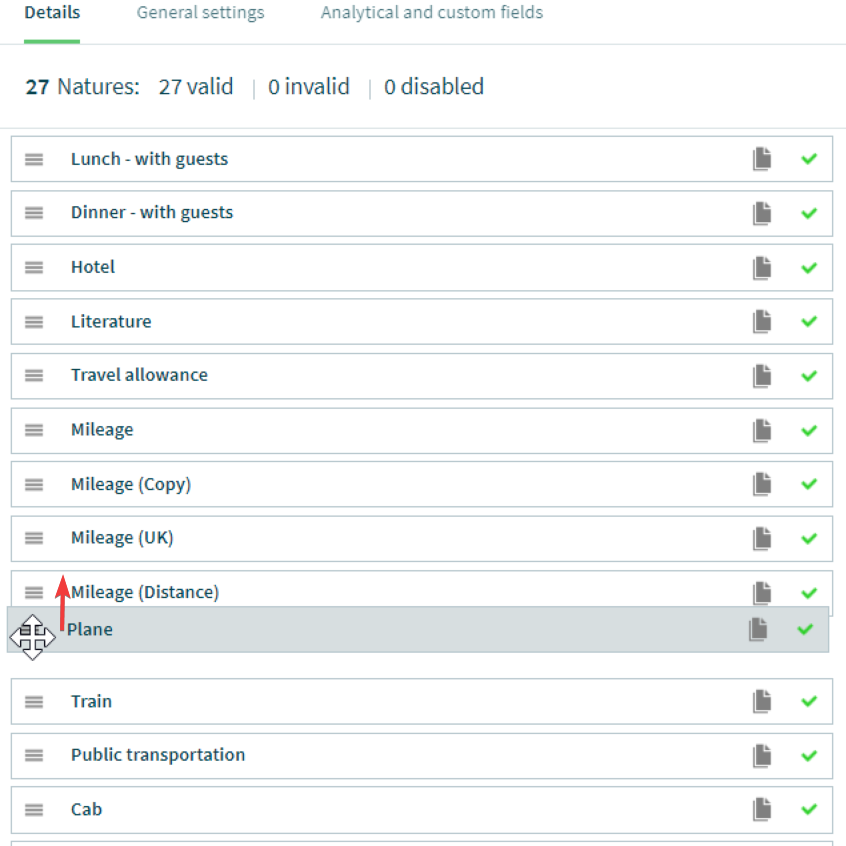Click the duplicate icon for Public transportation

(x=761, y=755)
